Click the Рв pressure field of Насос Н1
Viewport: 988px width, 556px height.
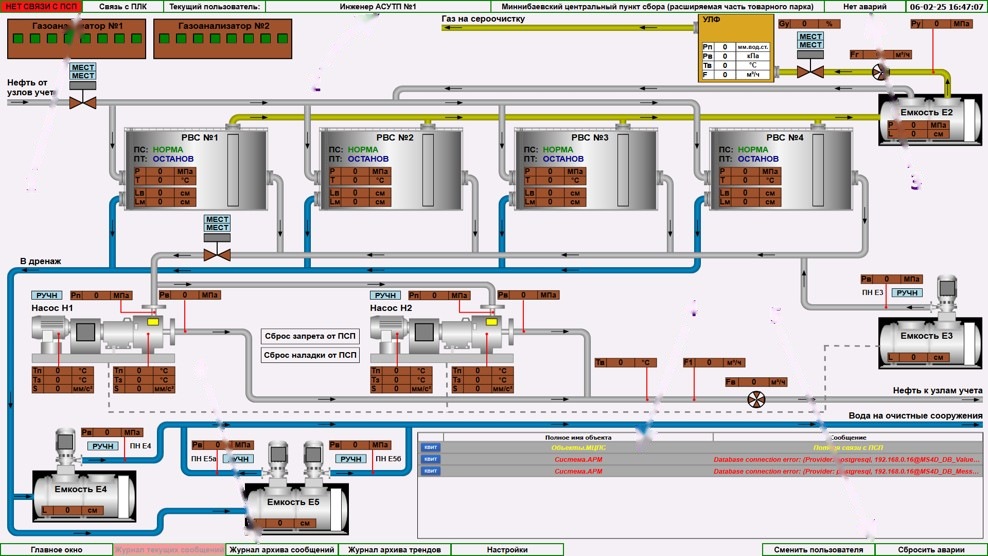(189, 294)
